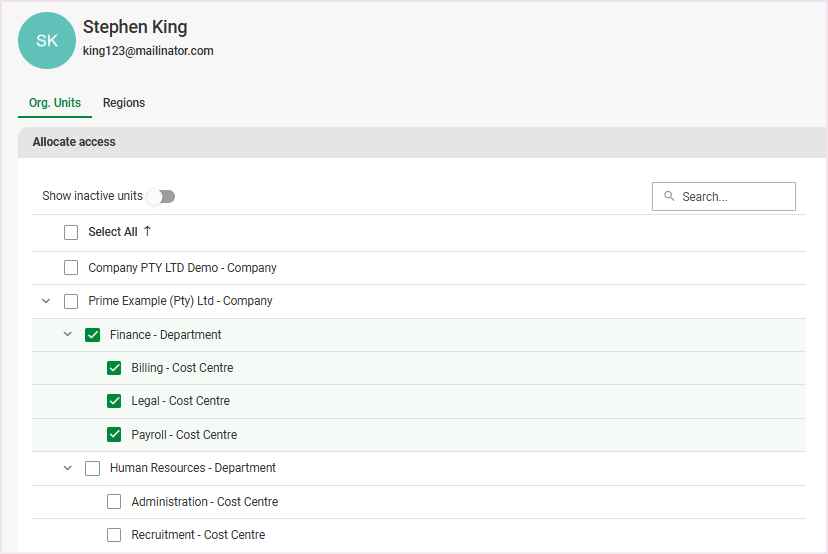Viewport: 828px width, 554px height.
Task: Focus the Search input field
Action: click(x=735, y=197)
